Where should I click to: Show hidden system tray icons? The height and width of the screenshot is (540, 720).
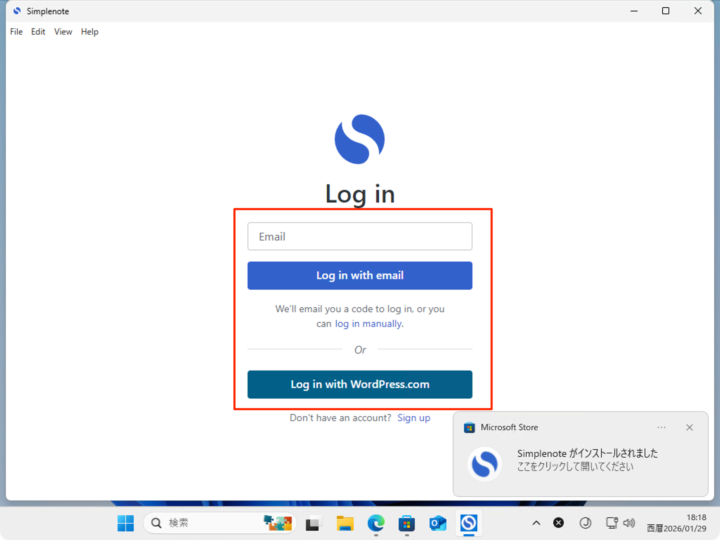[536, 523]
